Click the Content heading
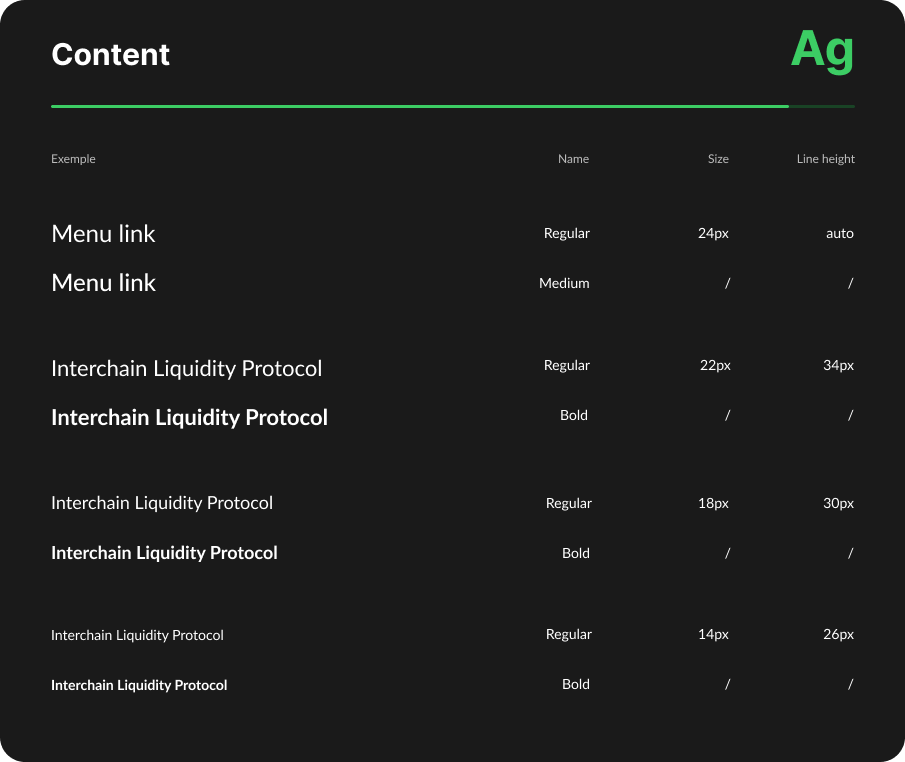Image resolution: width=905 pixels, height=762 pixels. click(111, 55)
